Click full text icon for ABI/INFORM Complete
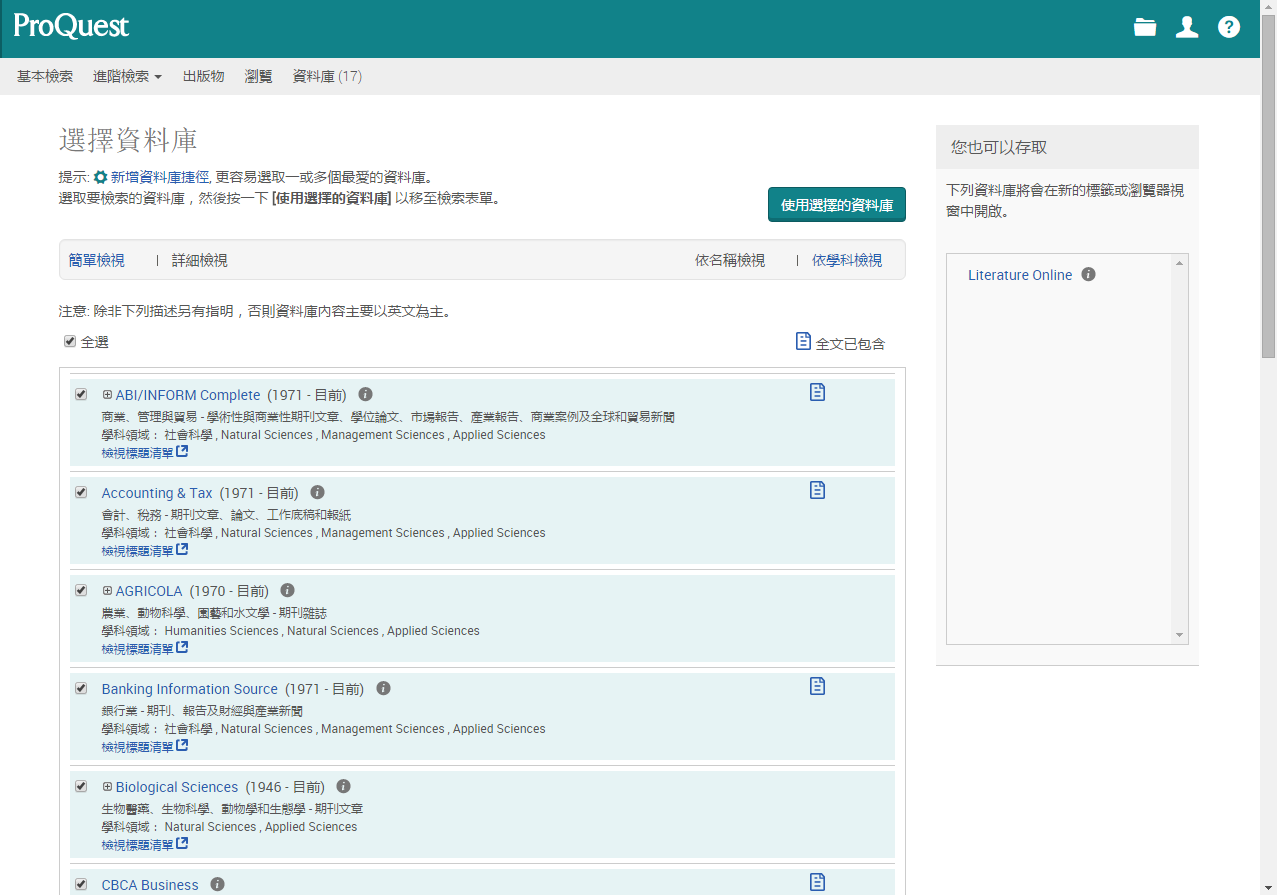 [x=817, y=392]
